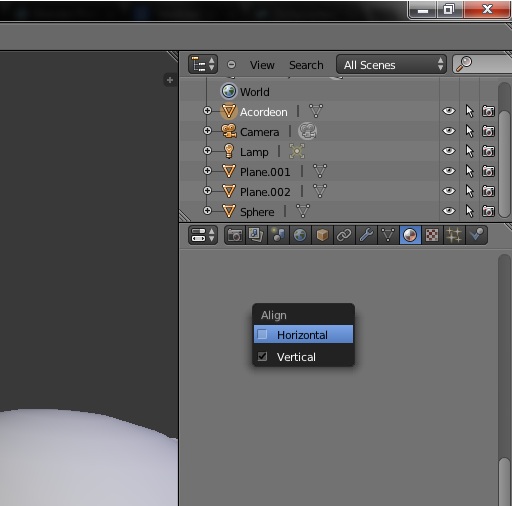
Task: Open the outliner View menu
Action: [x=262, y=65]
